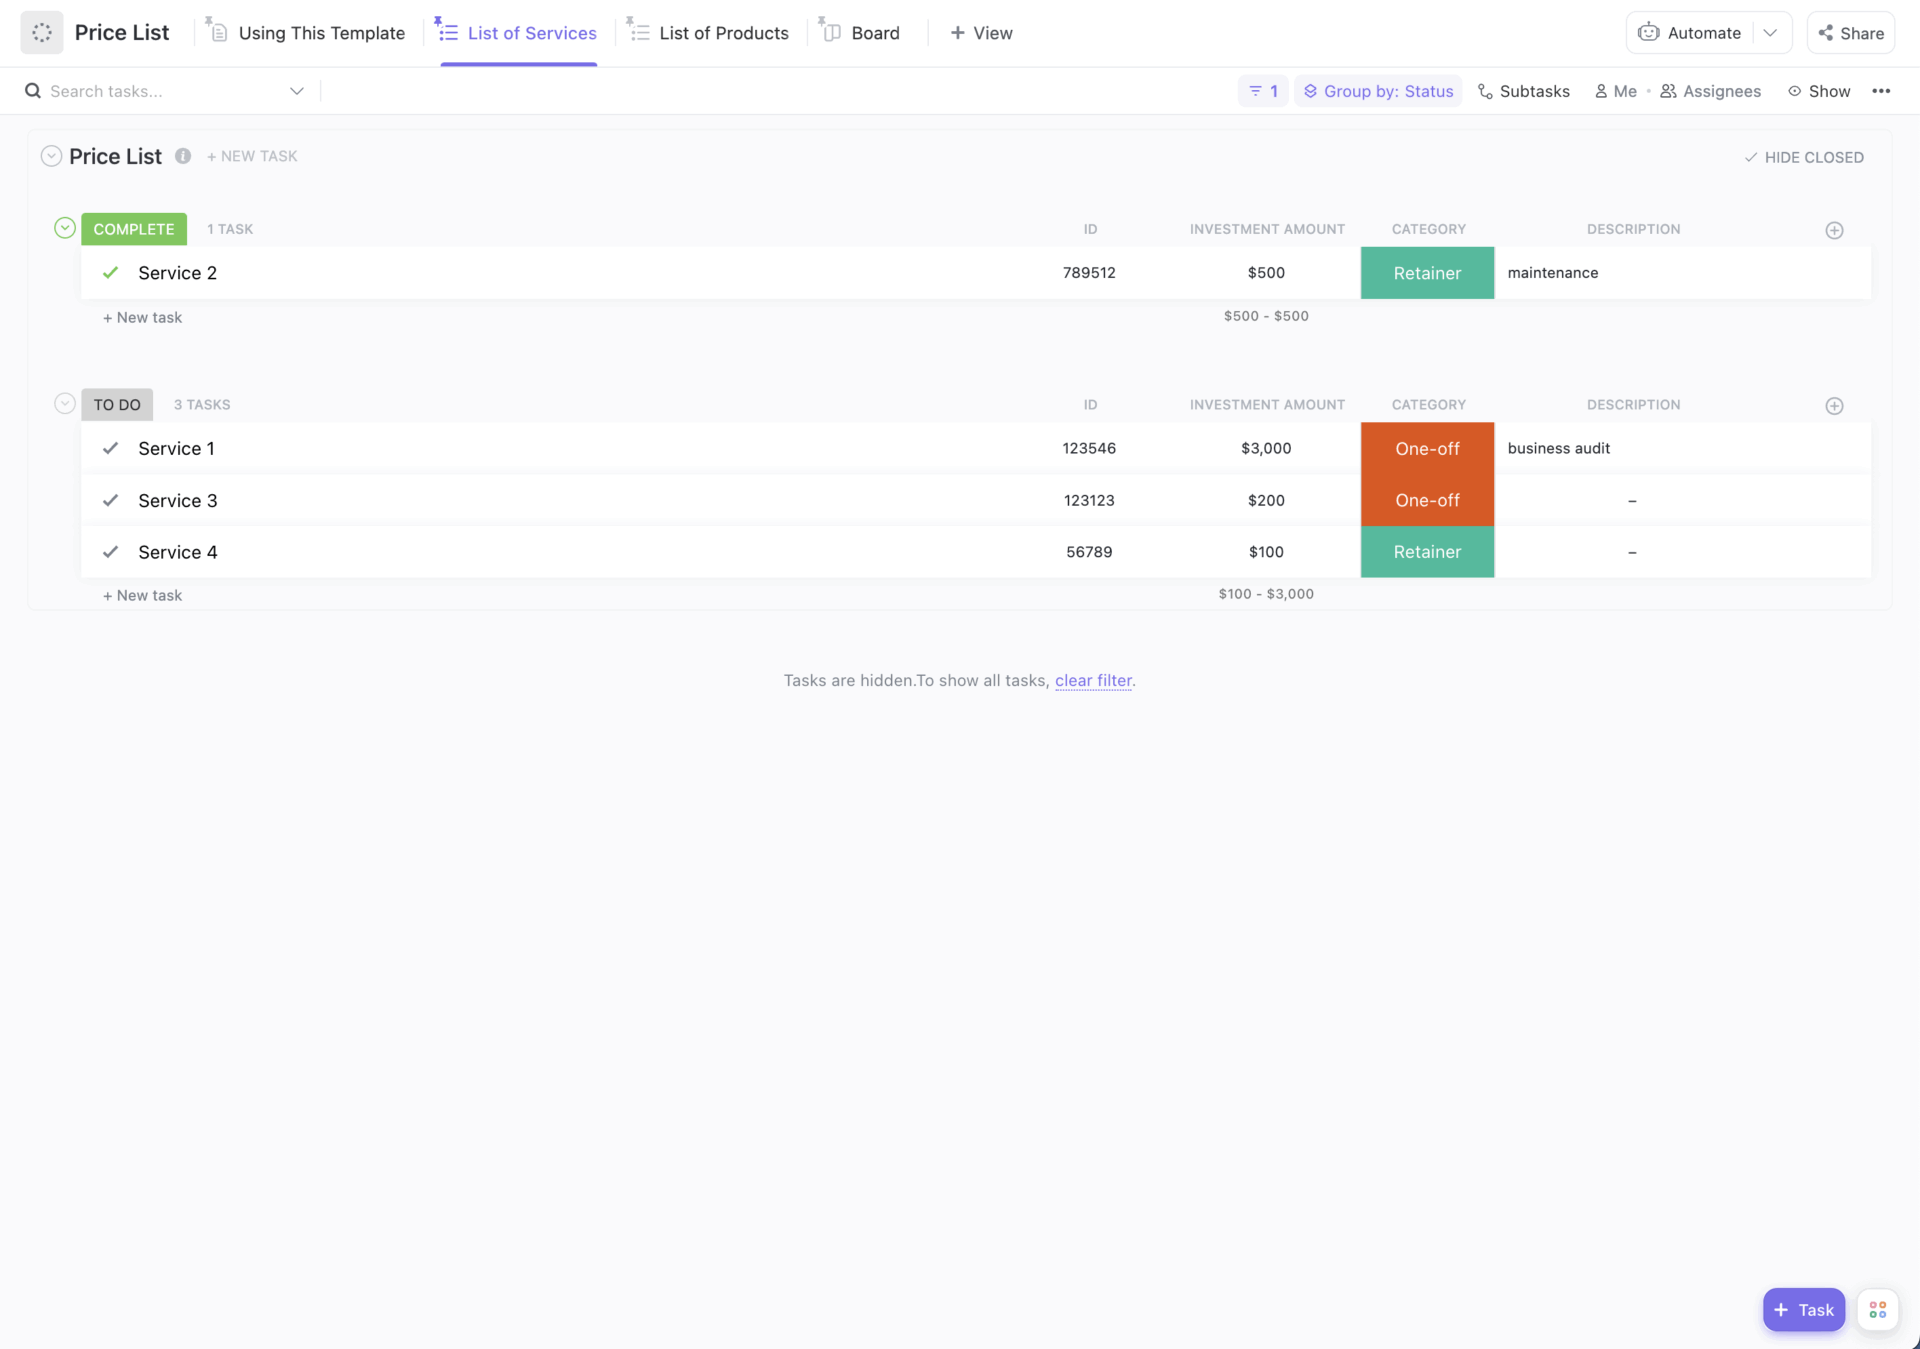Image resolution: width=1920 pixels, height=1349 pixels.
Task: Change the Retainer category color on Service 2
Action: [x=1427, y=272]
